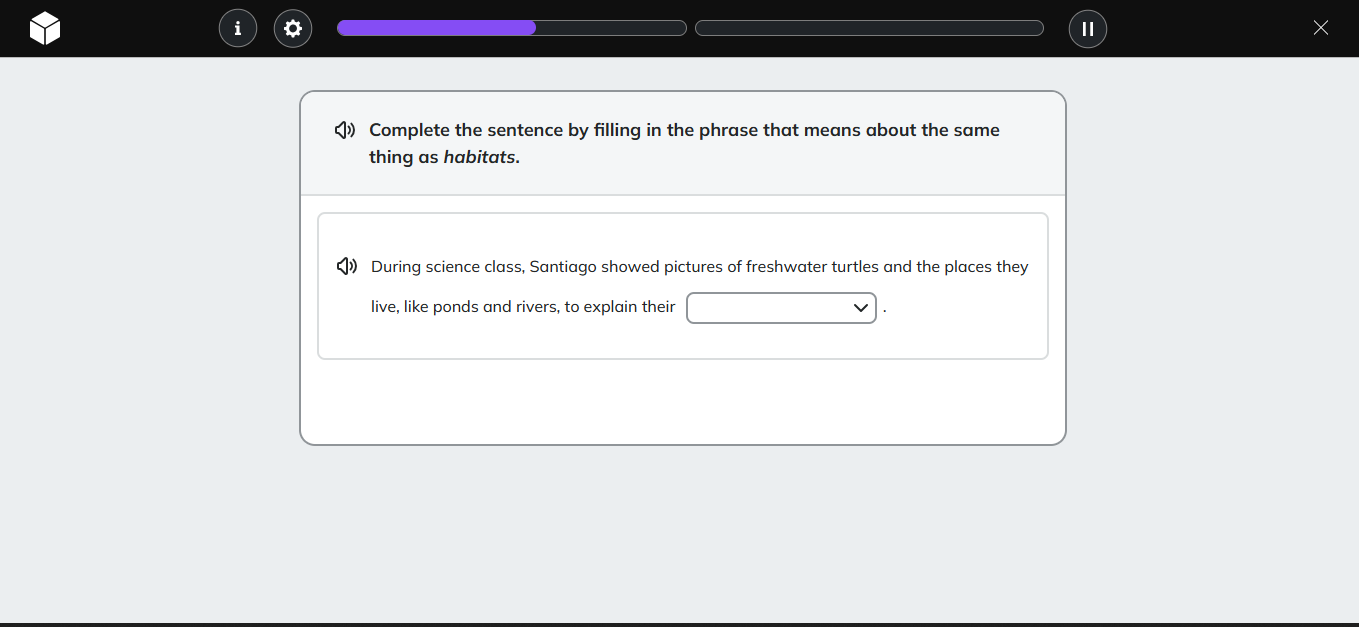Pause the lesson with the pause icon

(1087, 28)
